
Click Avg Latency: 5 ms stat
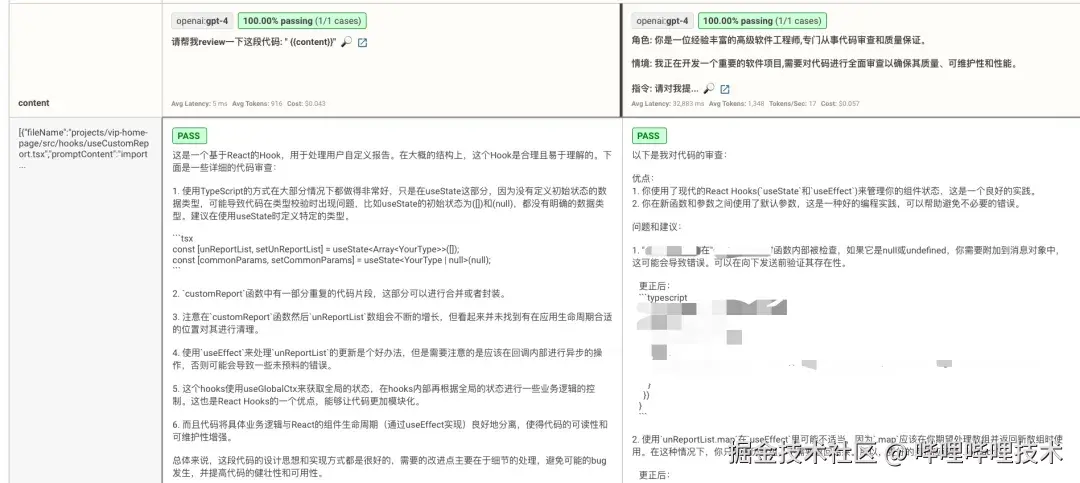[x=199, y=103]
